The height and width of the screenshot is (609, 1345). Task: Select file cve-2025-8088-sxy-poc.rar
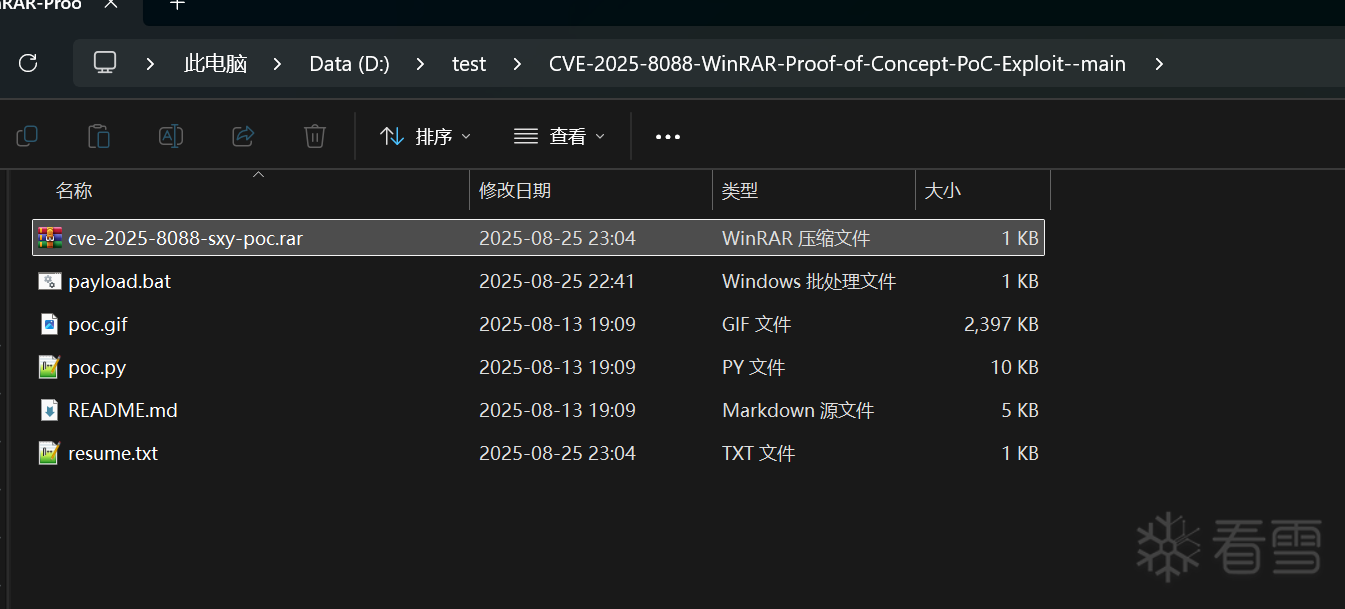(x=539, y=238)
